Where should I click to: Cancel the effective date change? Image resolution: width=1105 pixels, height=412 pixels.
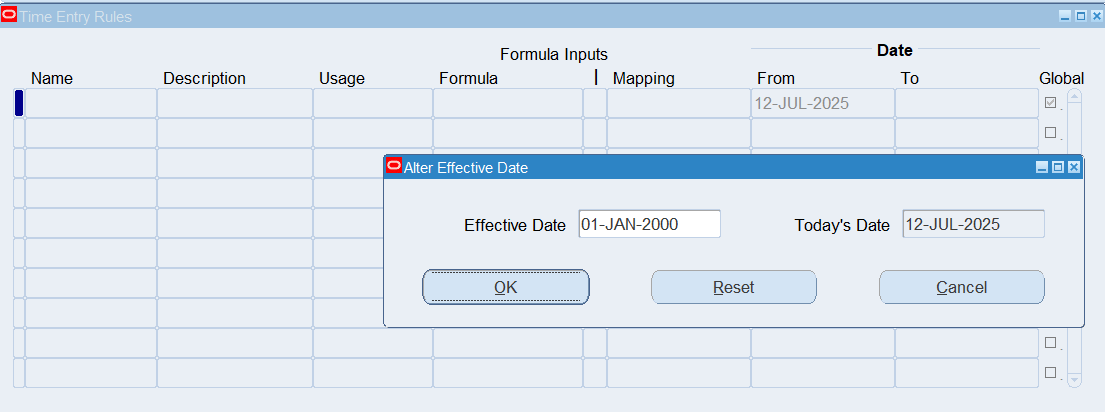[961, 287]
